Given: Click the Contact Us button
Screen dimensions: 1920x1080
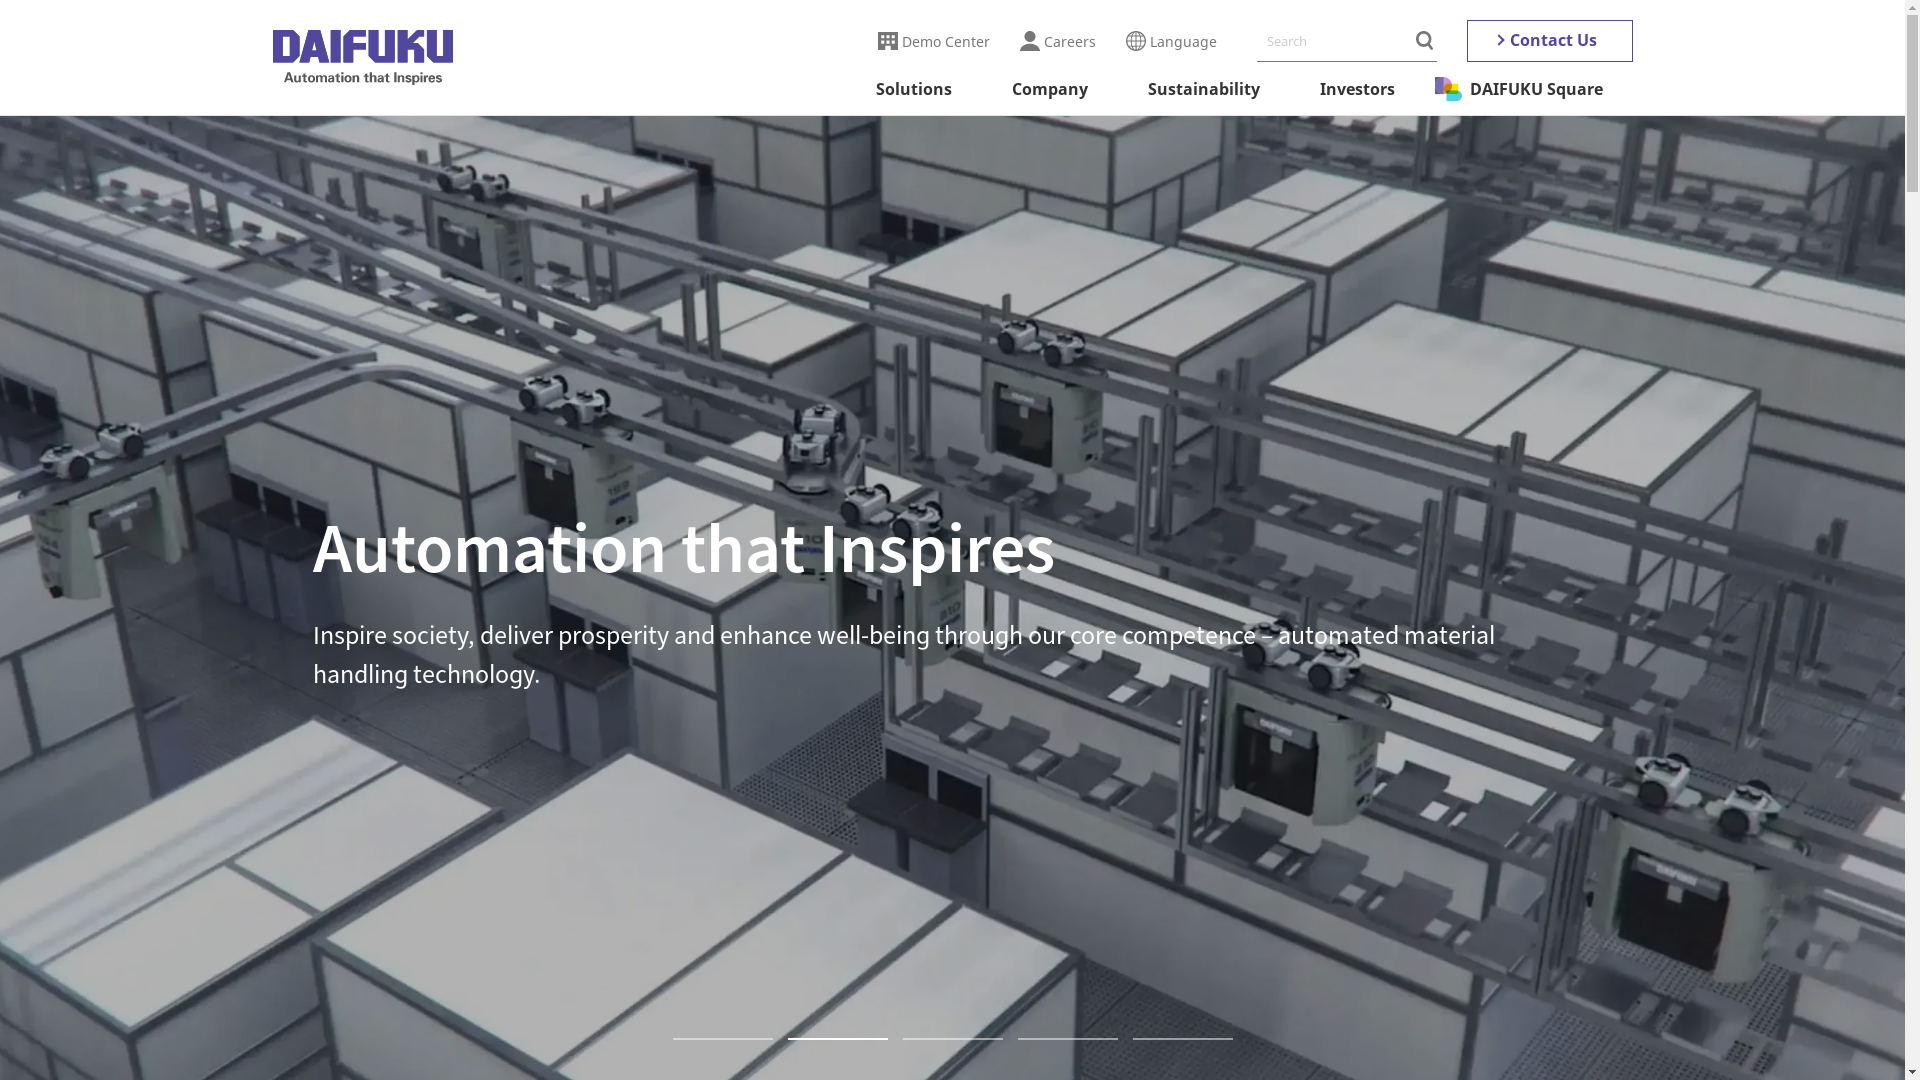Looking at the screenshot, I should point(1549,41).
